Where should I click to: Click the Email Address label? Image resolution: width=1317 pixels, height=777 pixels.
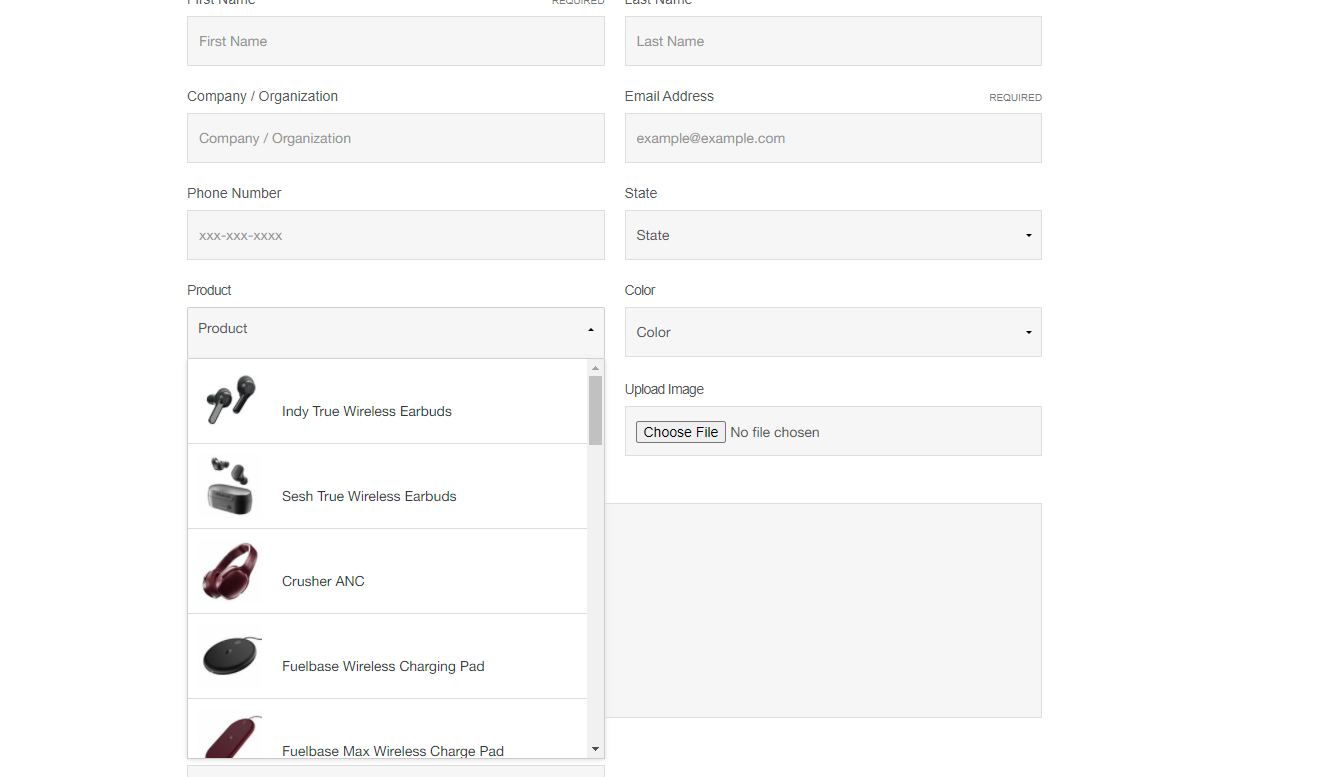669,96
